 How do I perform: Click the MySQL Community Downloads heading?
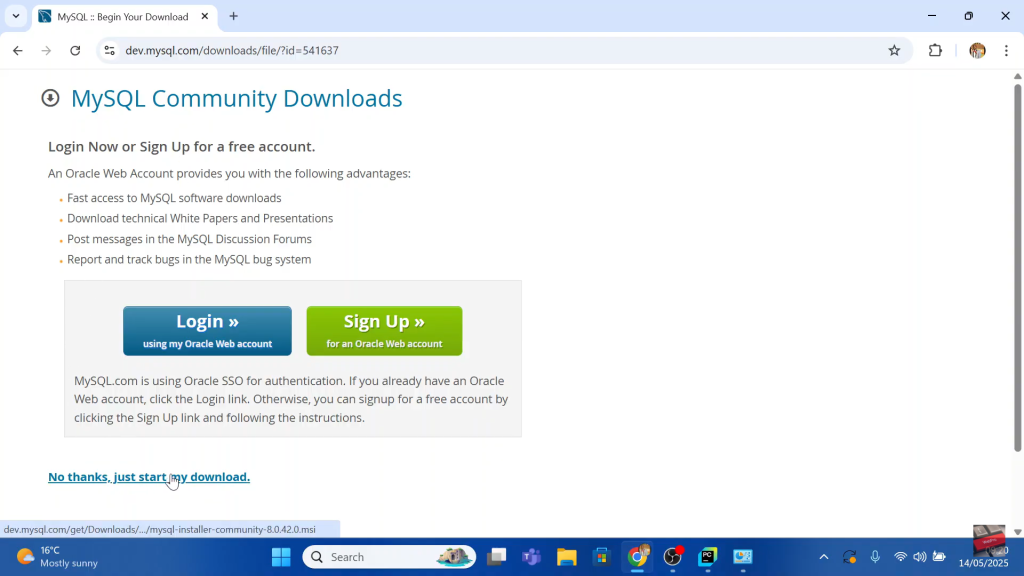(236, 98)
